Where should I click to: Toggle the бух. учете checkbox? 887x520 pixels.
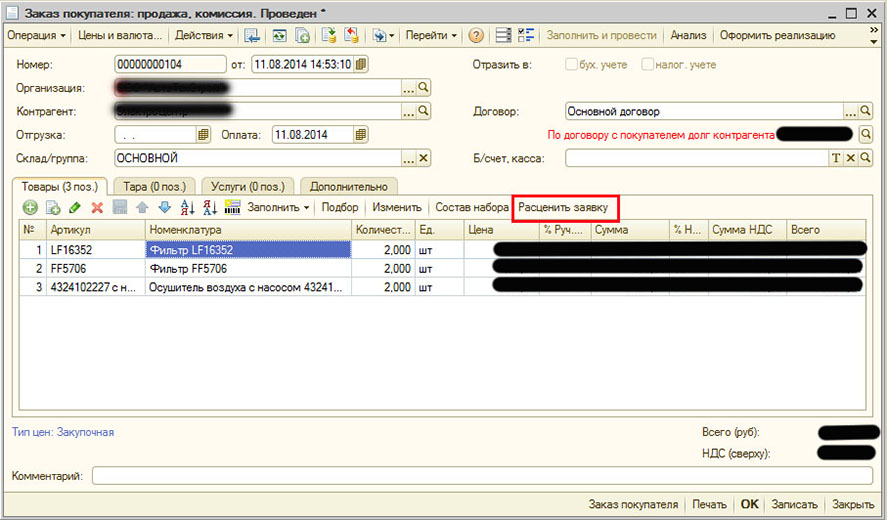[x=572, y=65]
